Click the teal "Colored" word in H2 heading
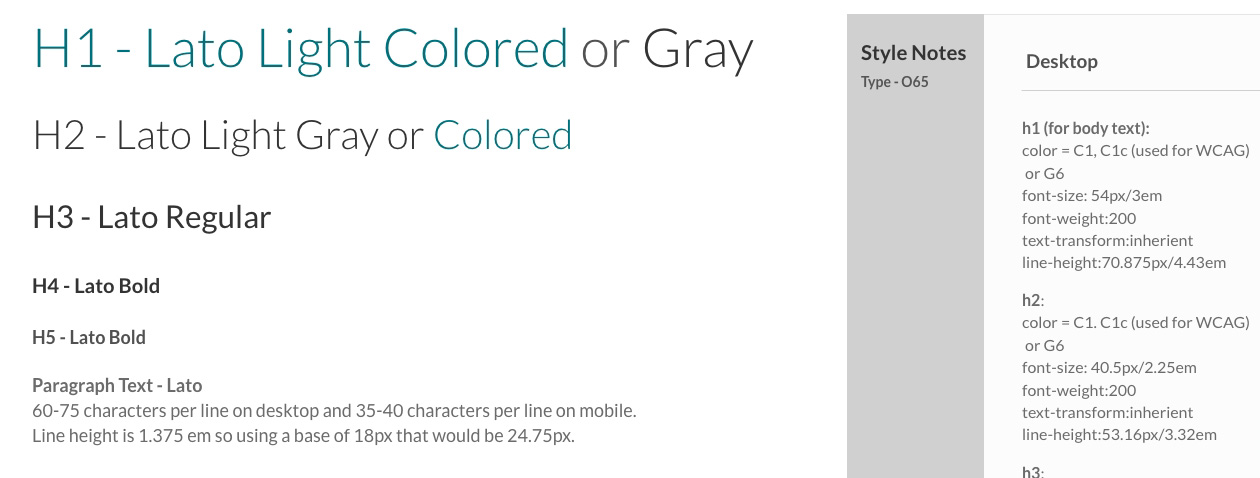This screenshot has height=478, width=1260. coord(502,135)
